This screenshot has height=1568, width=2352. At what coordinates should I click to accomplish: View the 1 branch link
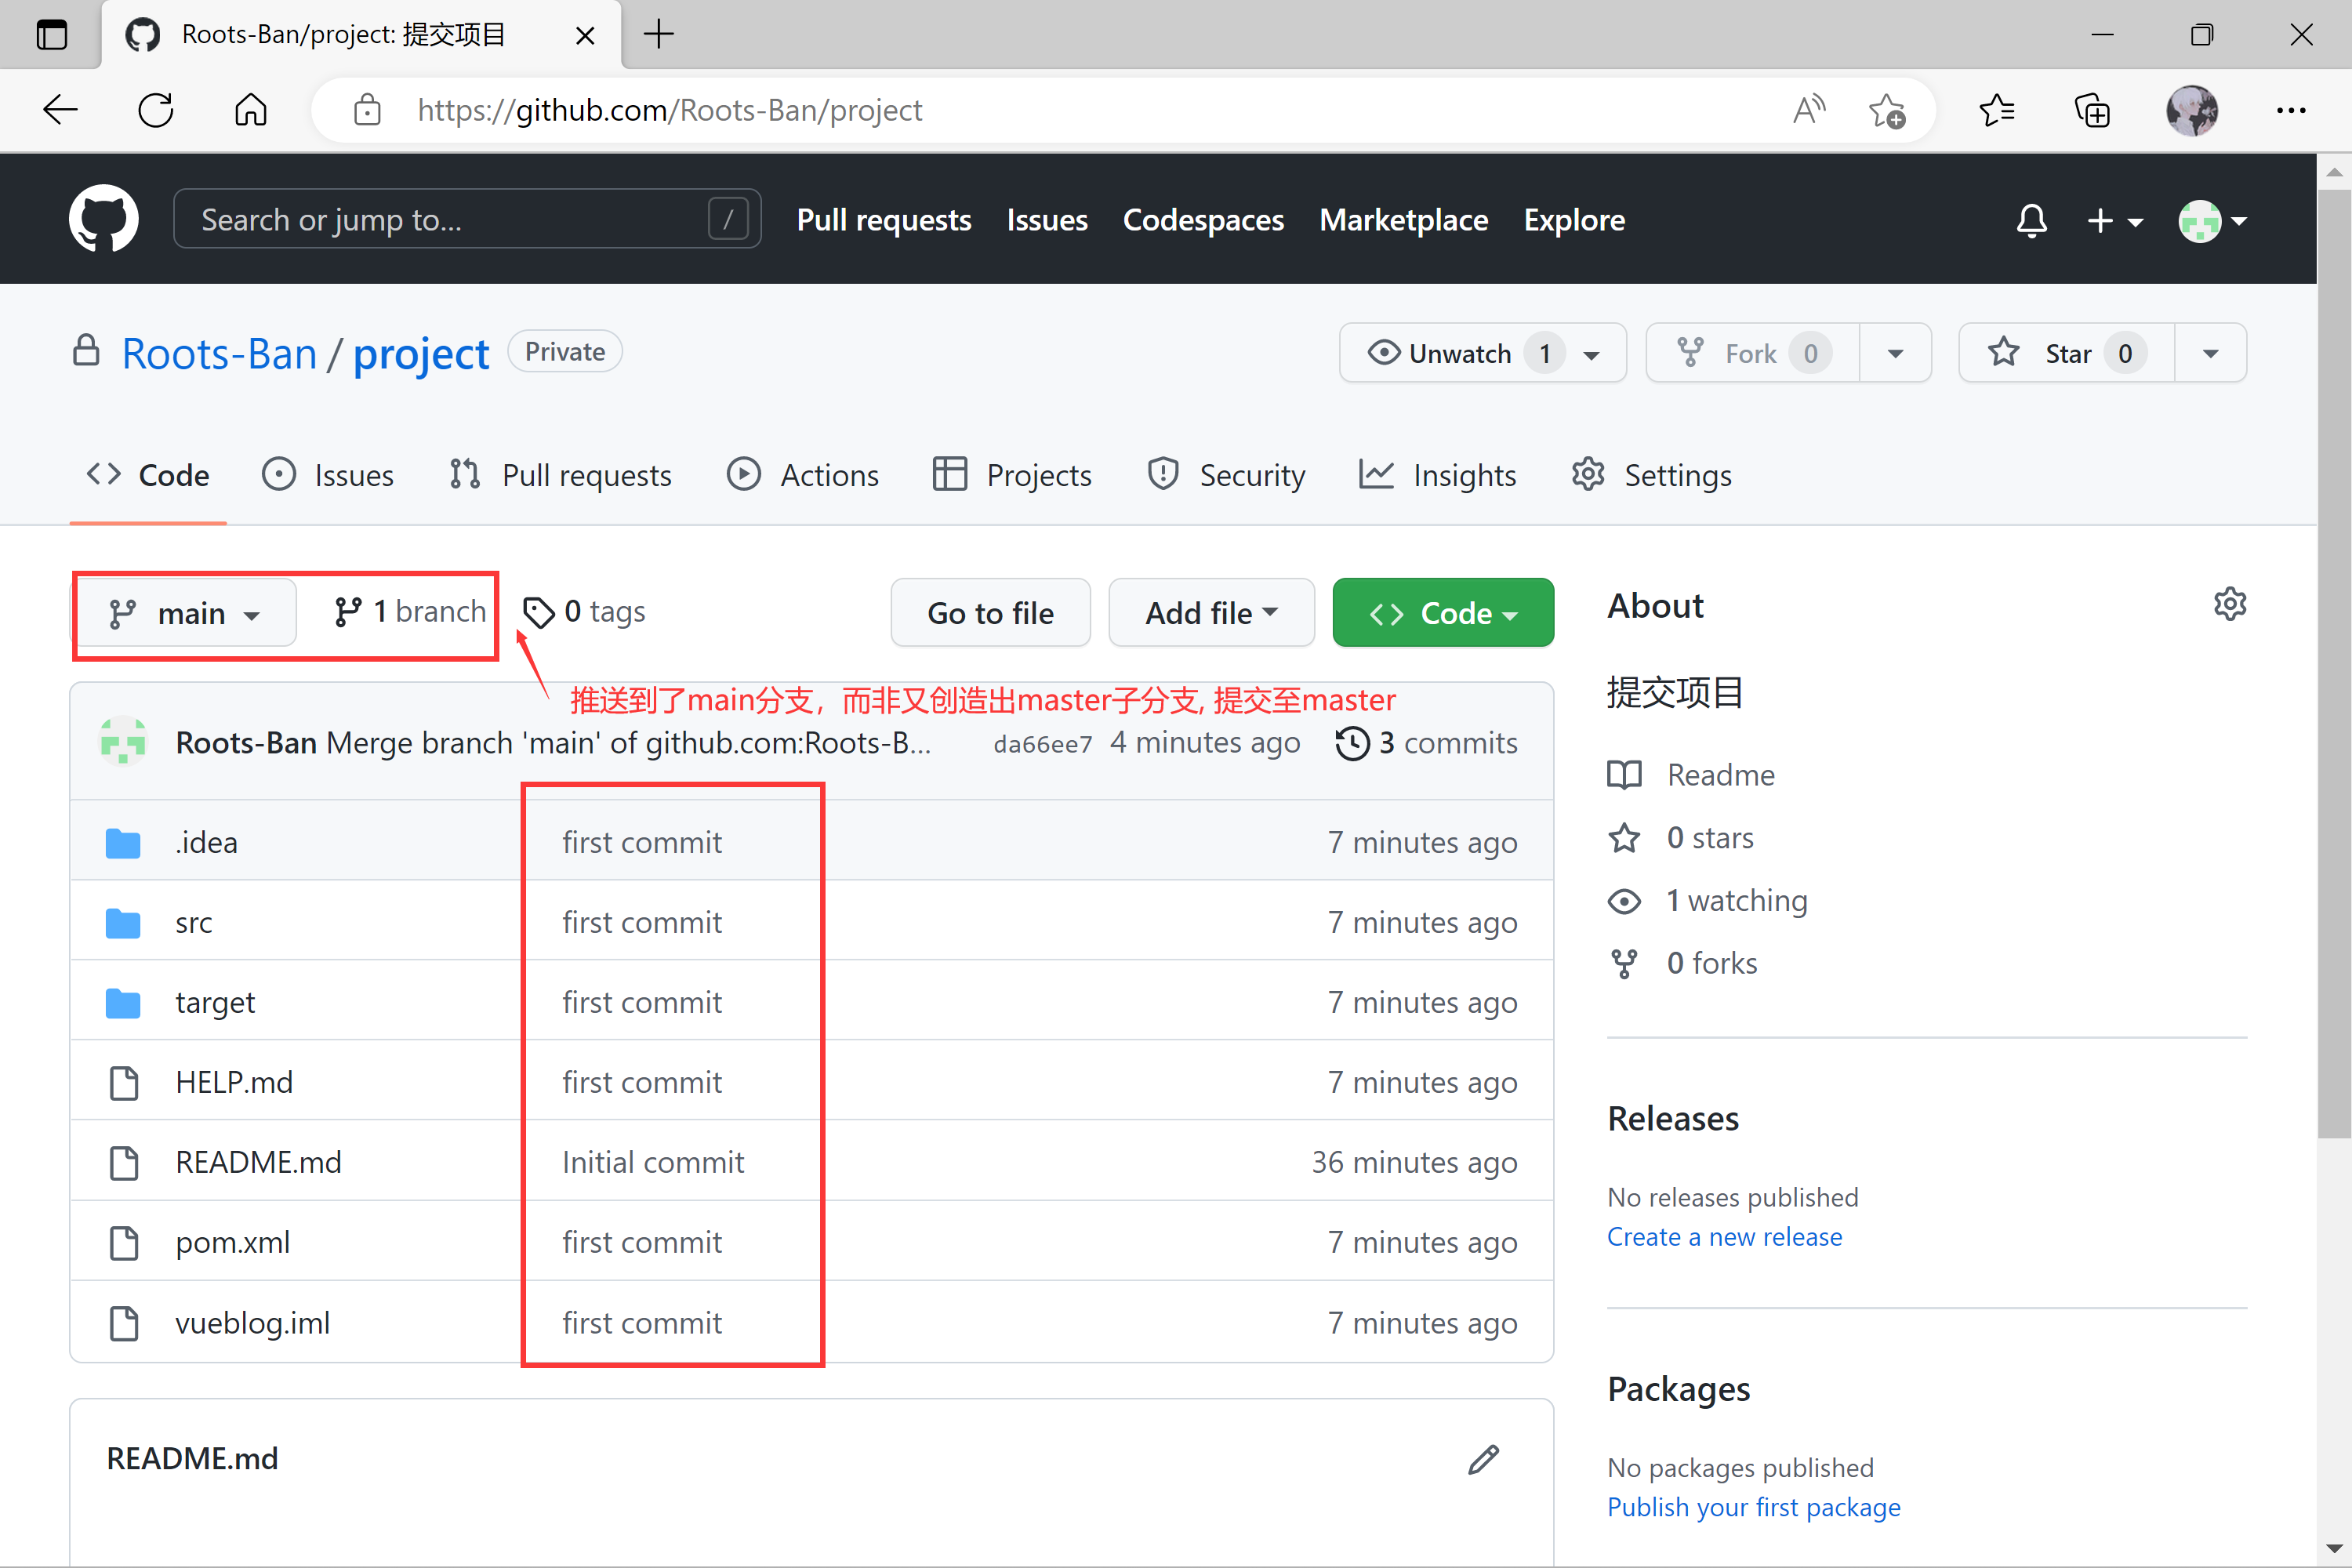pos(410,612)
